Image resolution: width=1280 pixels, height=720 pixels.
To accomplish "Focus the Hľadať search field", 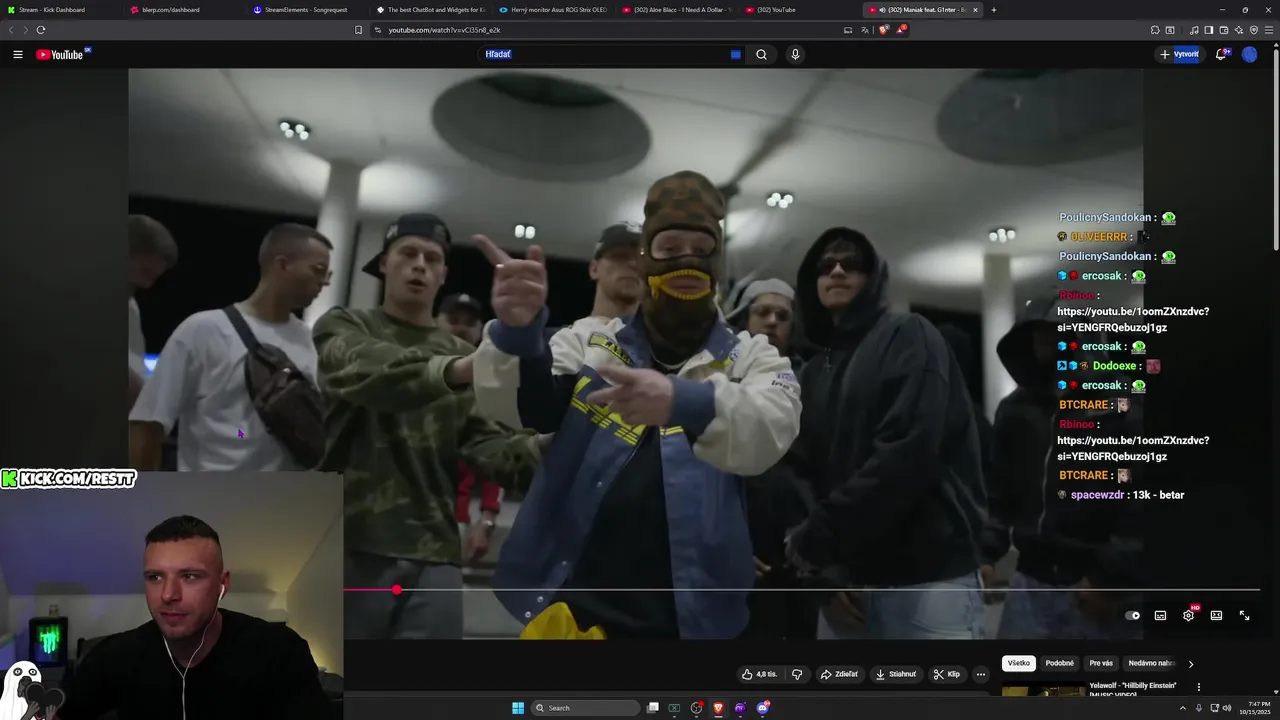I will tap(612, 55).
